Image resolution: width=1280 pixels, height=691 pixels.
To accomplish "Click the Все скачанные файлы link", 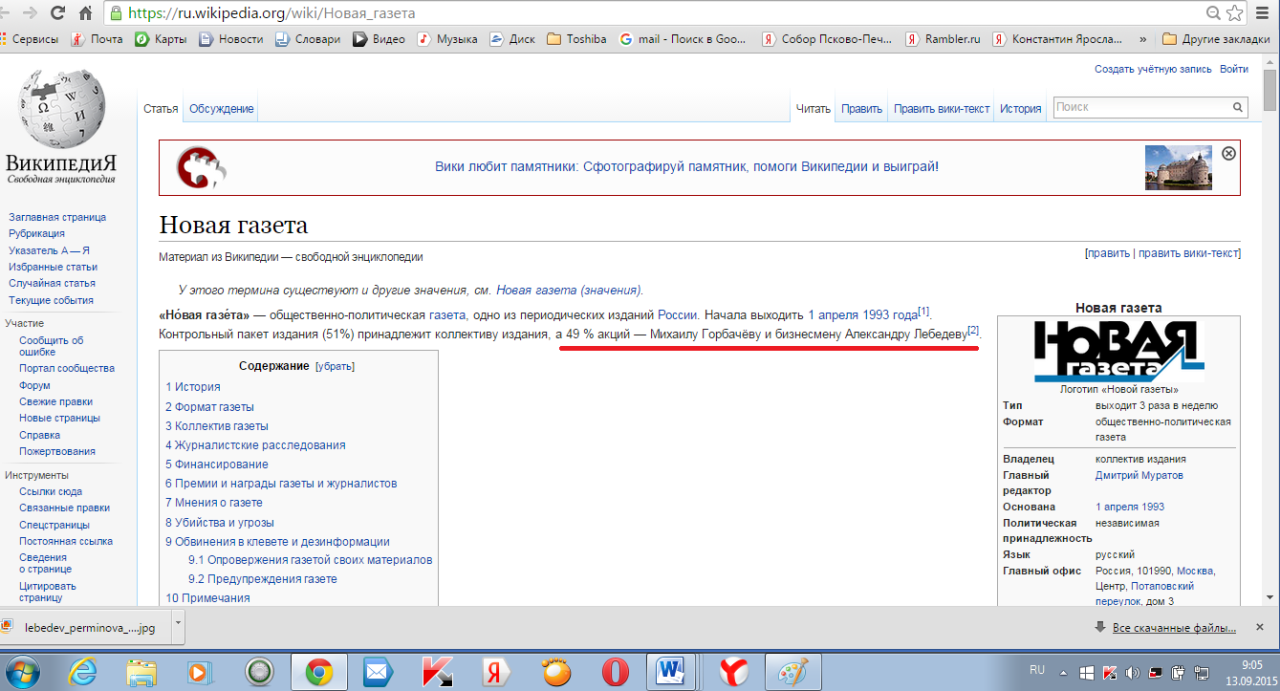I will click(x=1174, y=628).
